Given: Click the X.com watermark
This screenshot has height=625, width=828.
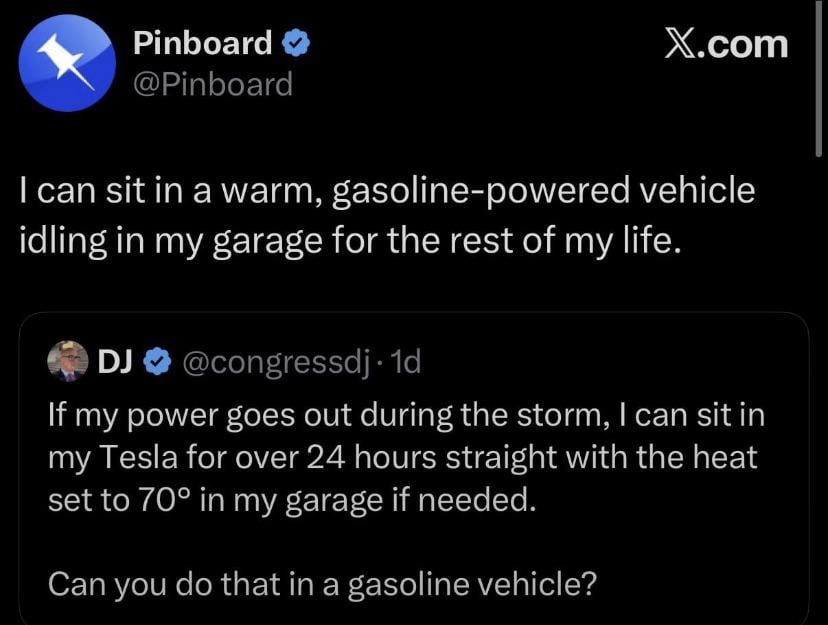Looking at the screenshot, I should (726, 44).
